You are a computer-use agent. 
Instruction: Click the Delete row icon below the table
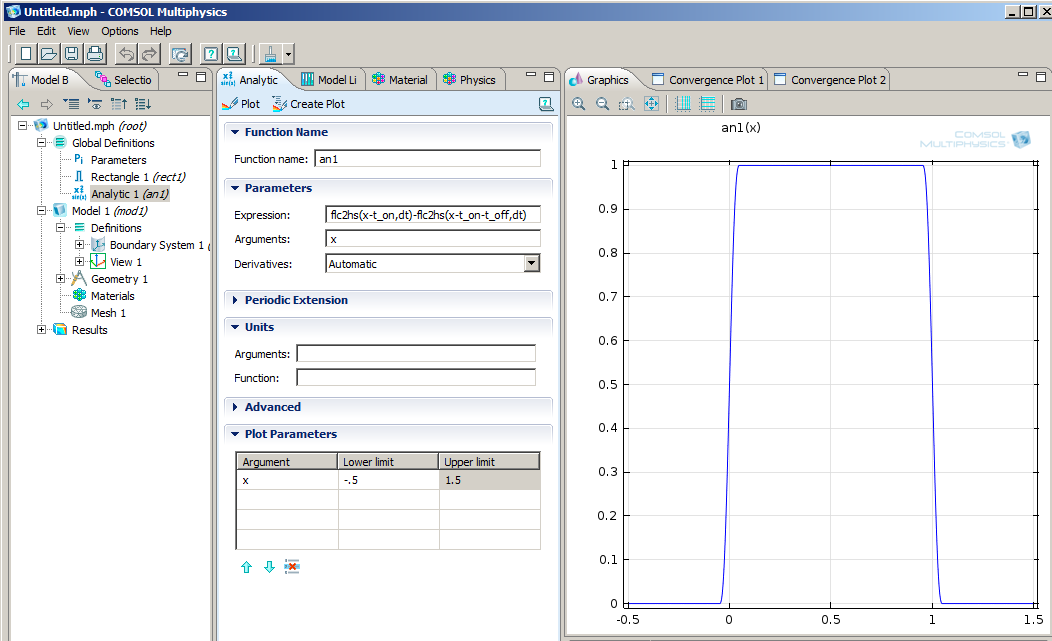(x=292, y=567)
